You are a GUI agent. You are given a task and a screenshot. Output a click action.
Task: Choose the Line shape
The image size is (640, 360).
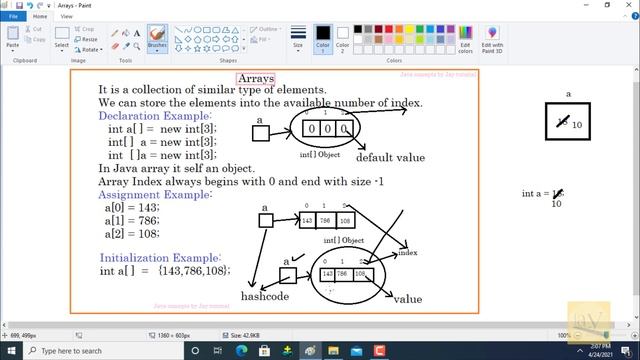click(x=178, y=30)
